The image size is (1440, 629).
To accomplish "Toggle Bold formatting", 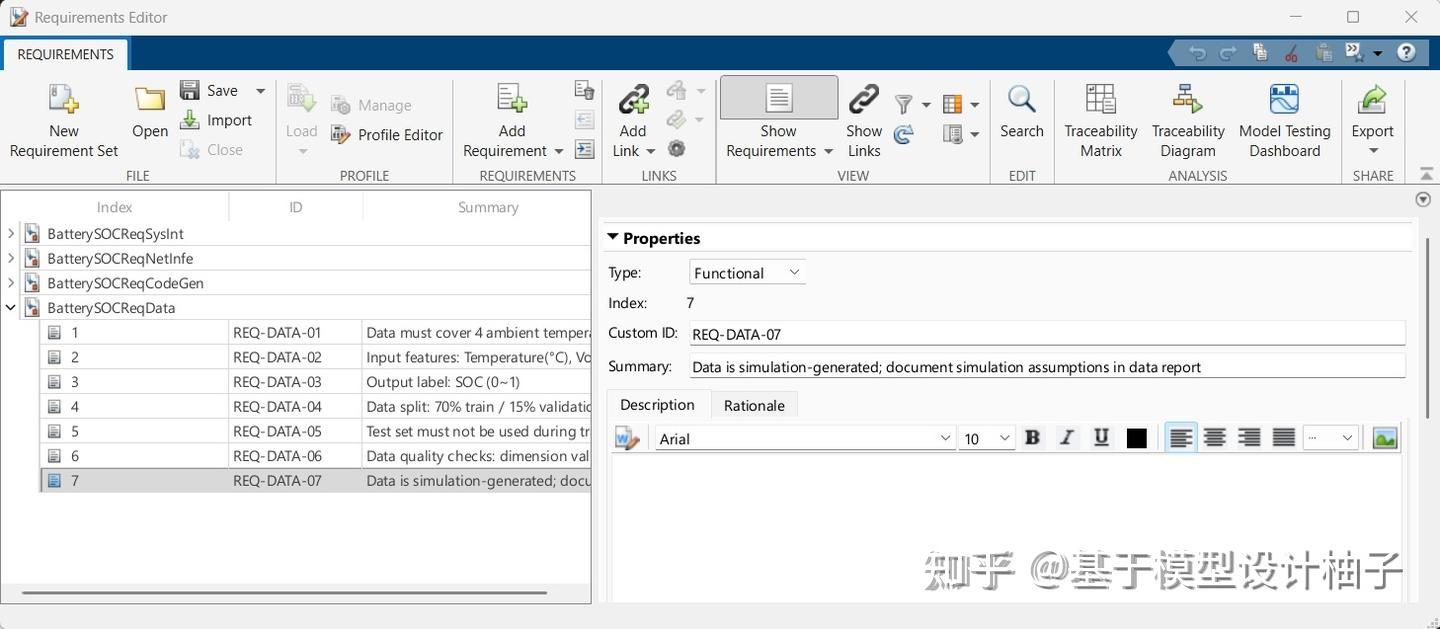I will point(1032,437).
